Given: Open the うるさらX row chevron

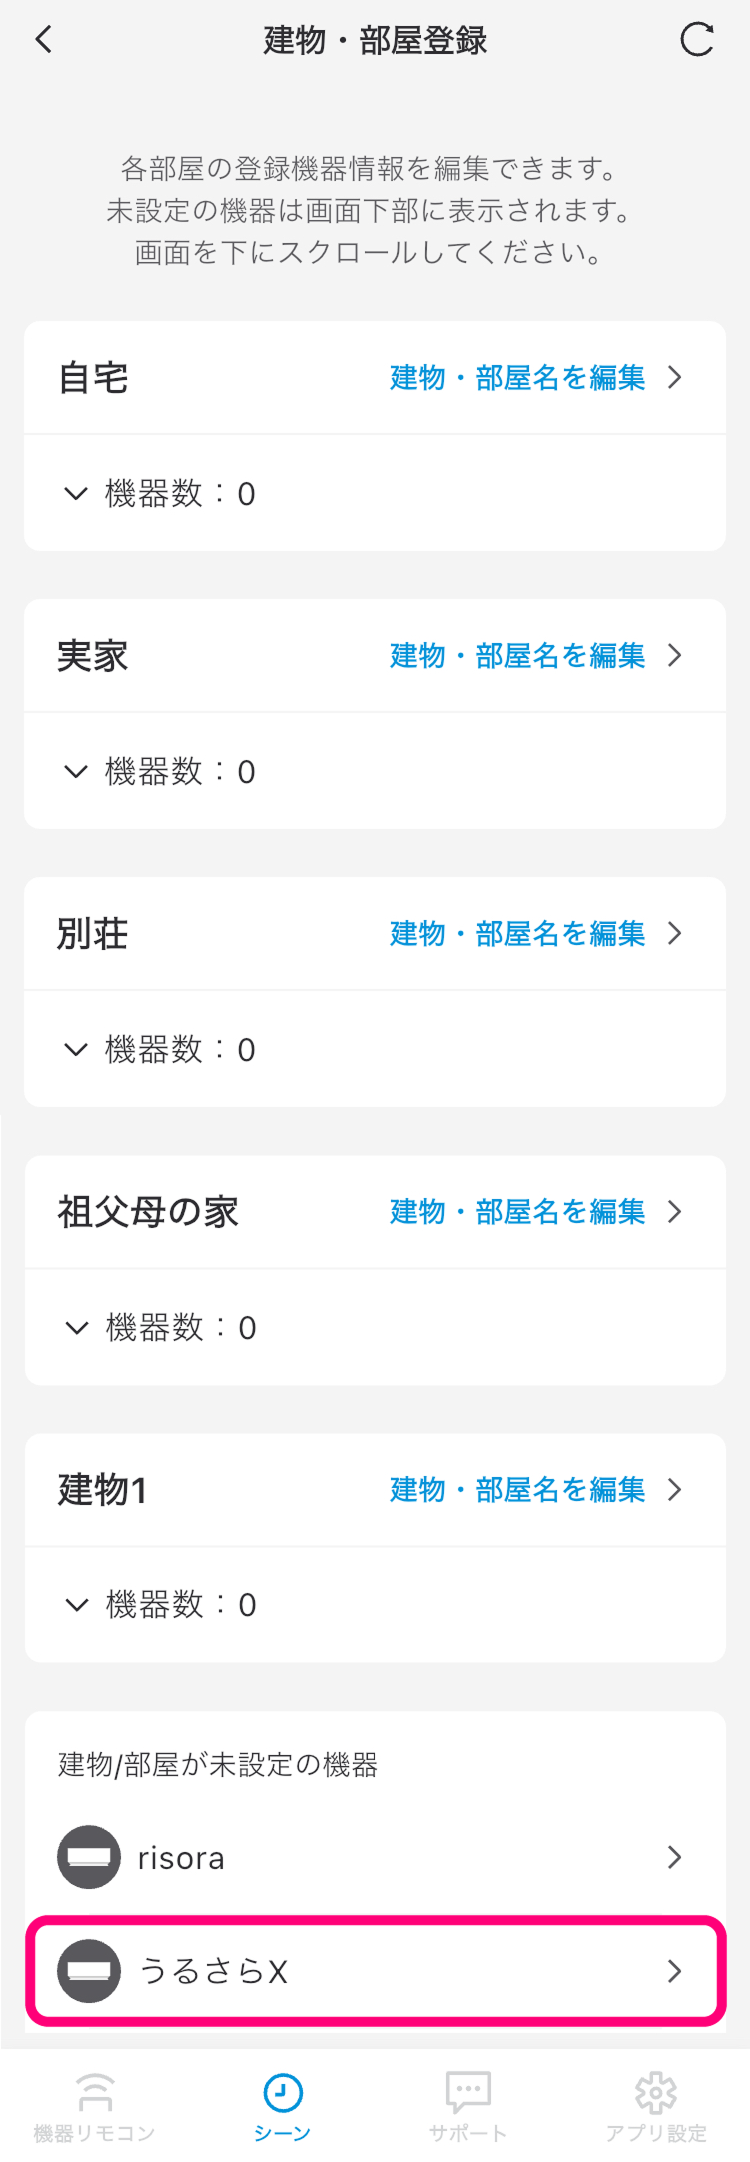Looking at the screenshot, I should click(674, 1971).
